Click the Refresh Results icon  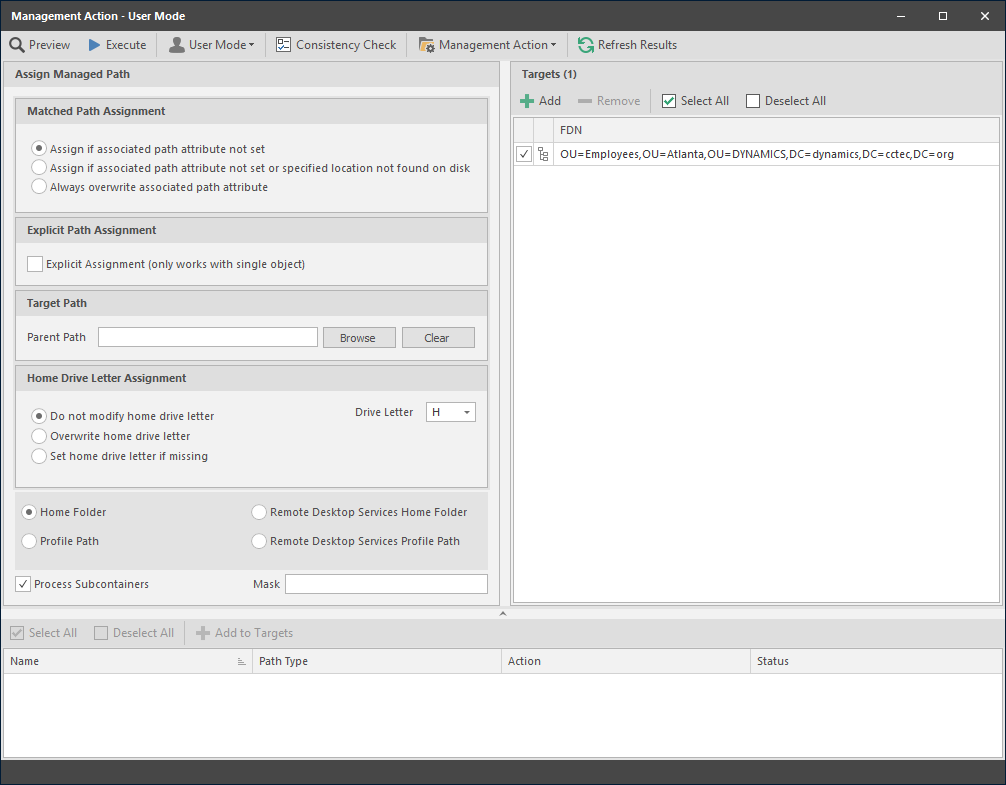point(586,45)
